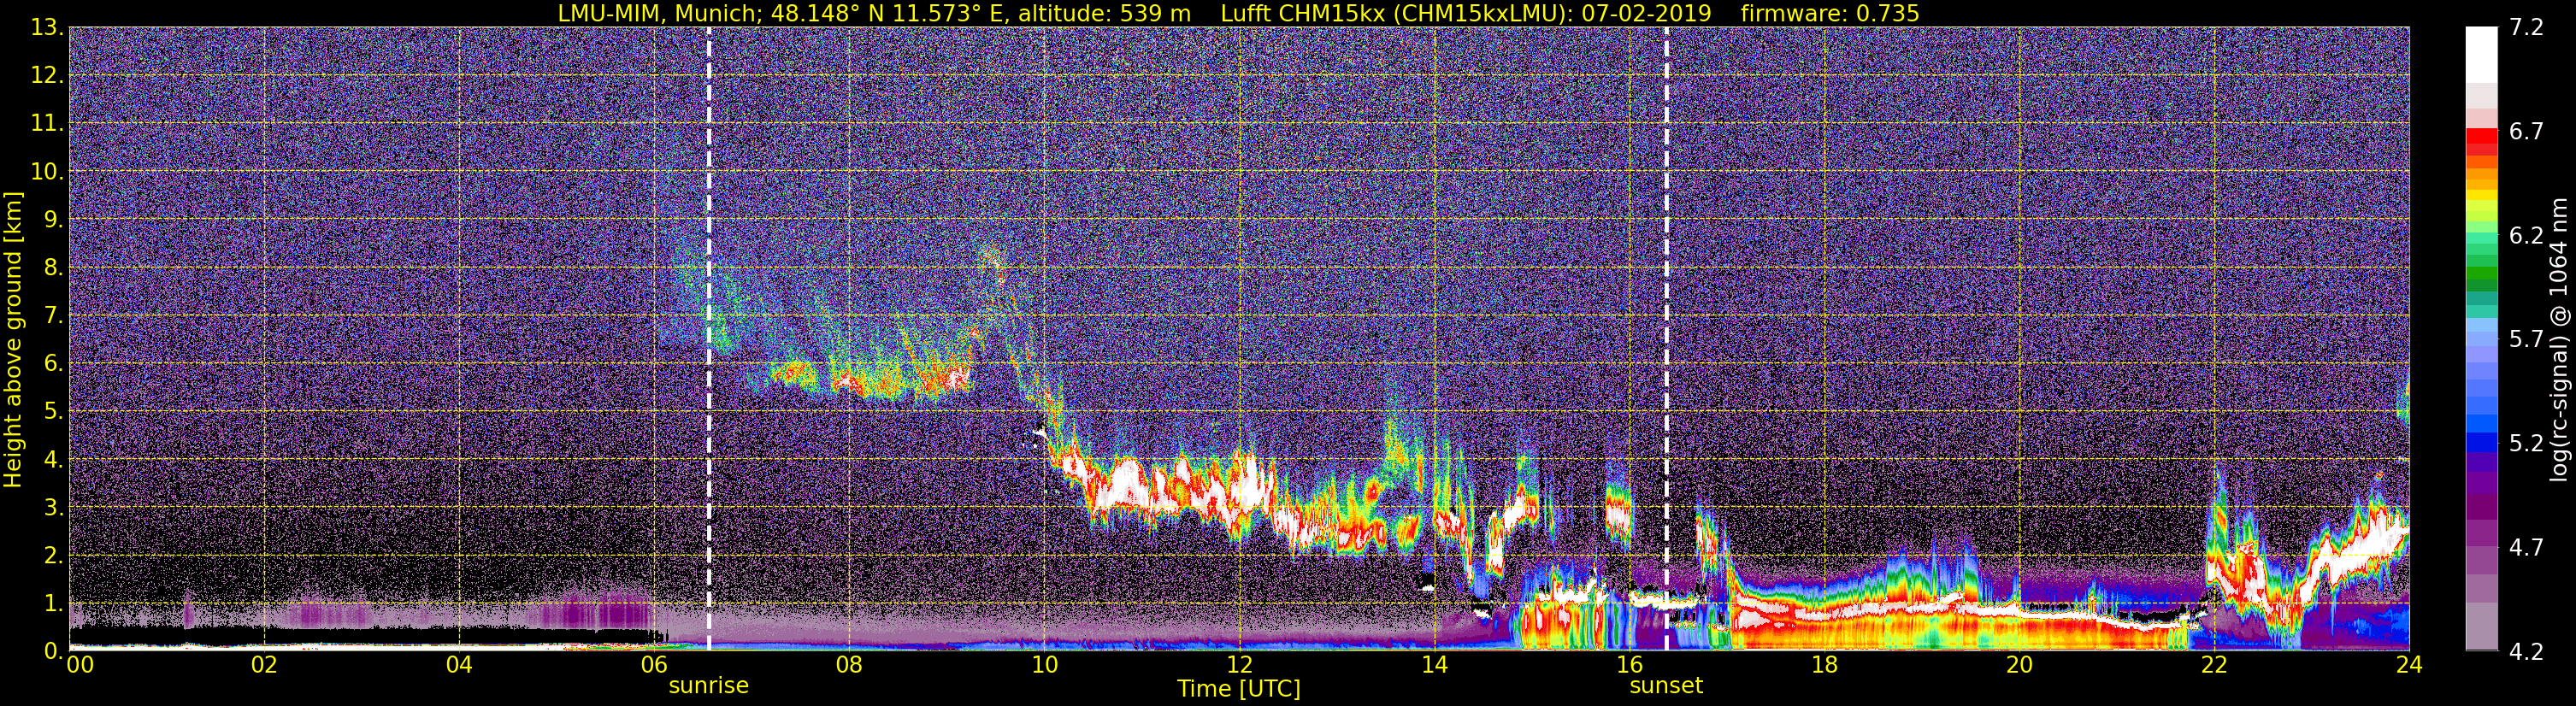Click the height axis tick label 3
The image size is (2576, 706).
click(52, 507)
